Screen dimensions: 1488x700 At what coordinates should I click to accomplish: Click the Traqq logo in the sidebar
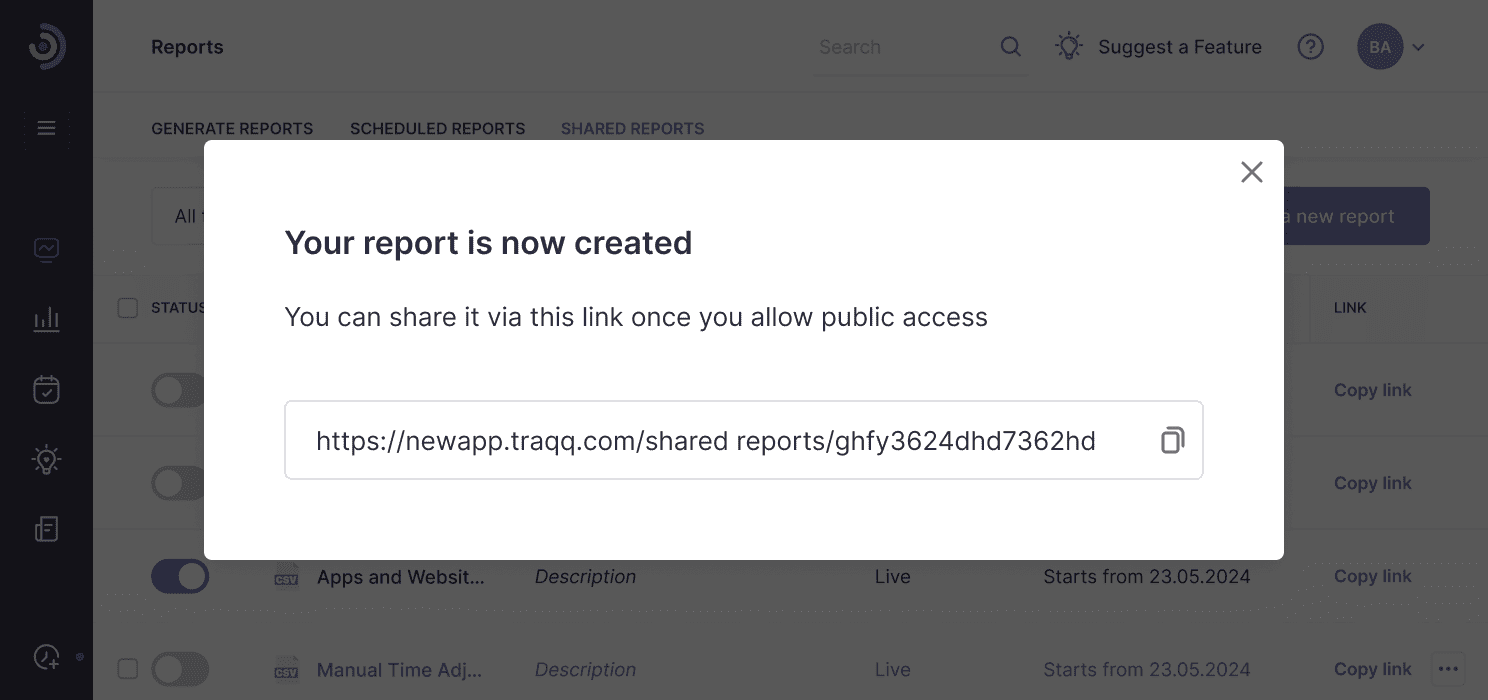point(46,47)
